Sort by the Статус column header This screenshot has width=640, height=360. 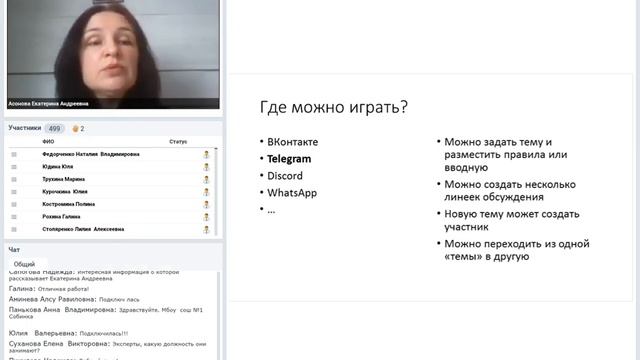point(178,142)
